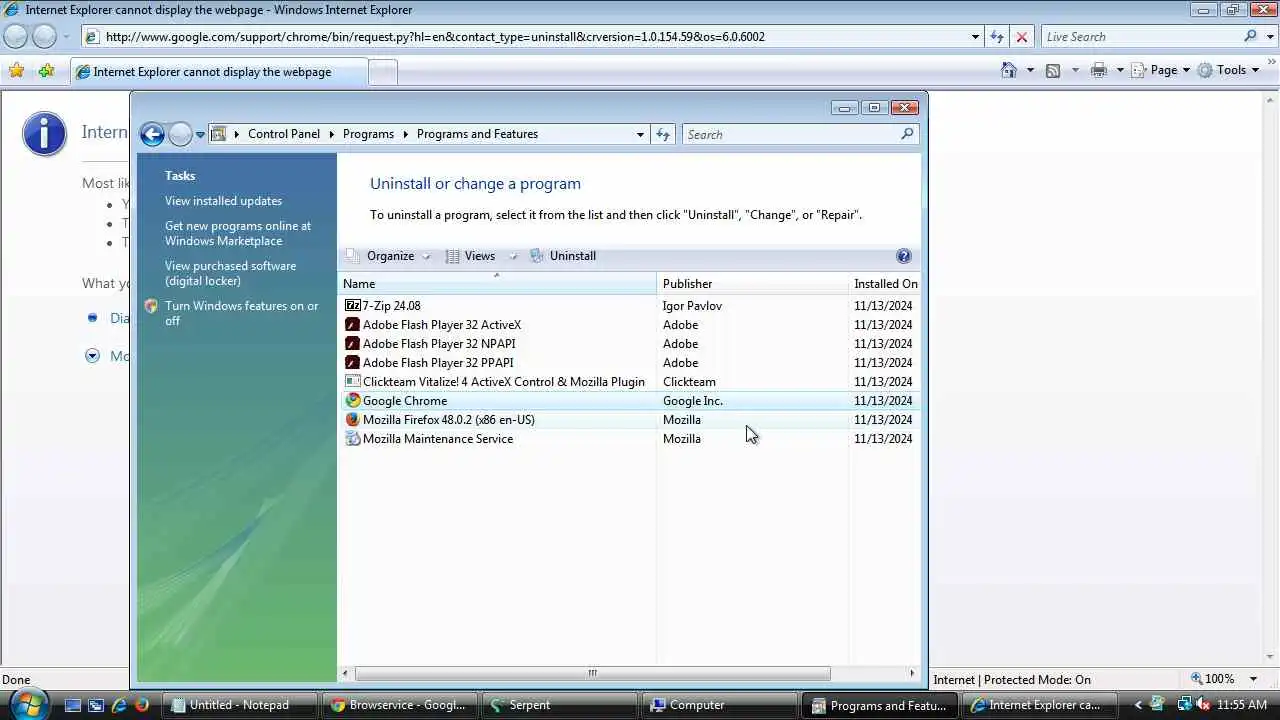Image resolution: width=1280 pixels, height=720 pixels.
Task: Switch to the Computer taskbar button
Action: point(719,705)
